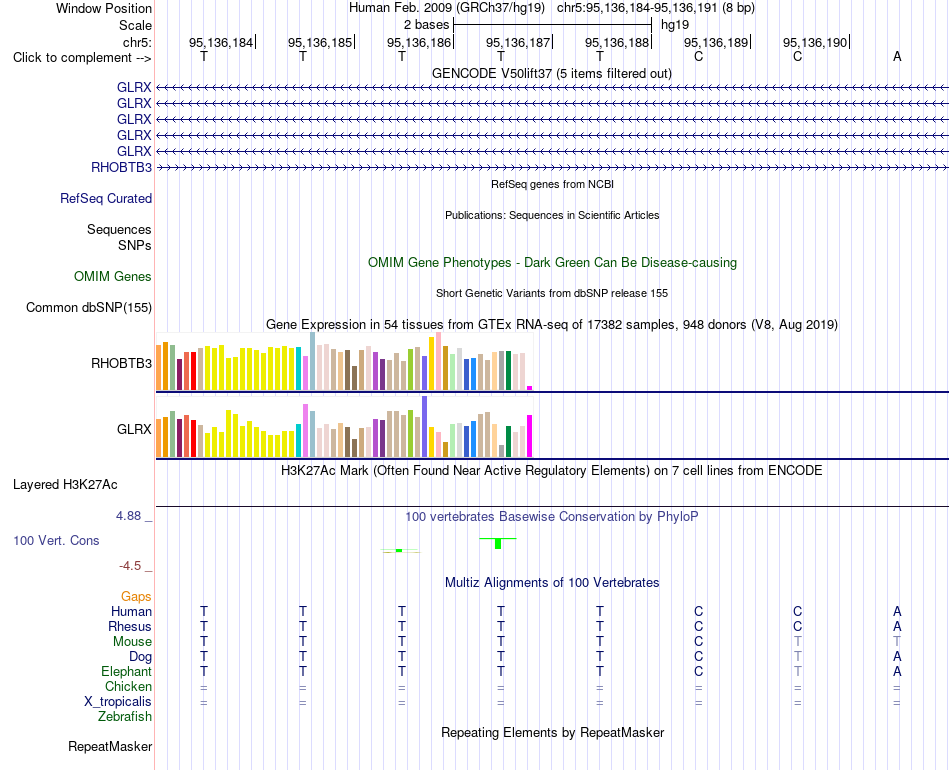Click the Gaps row label

pos(136,597)
